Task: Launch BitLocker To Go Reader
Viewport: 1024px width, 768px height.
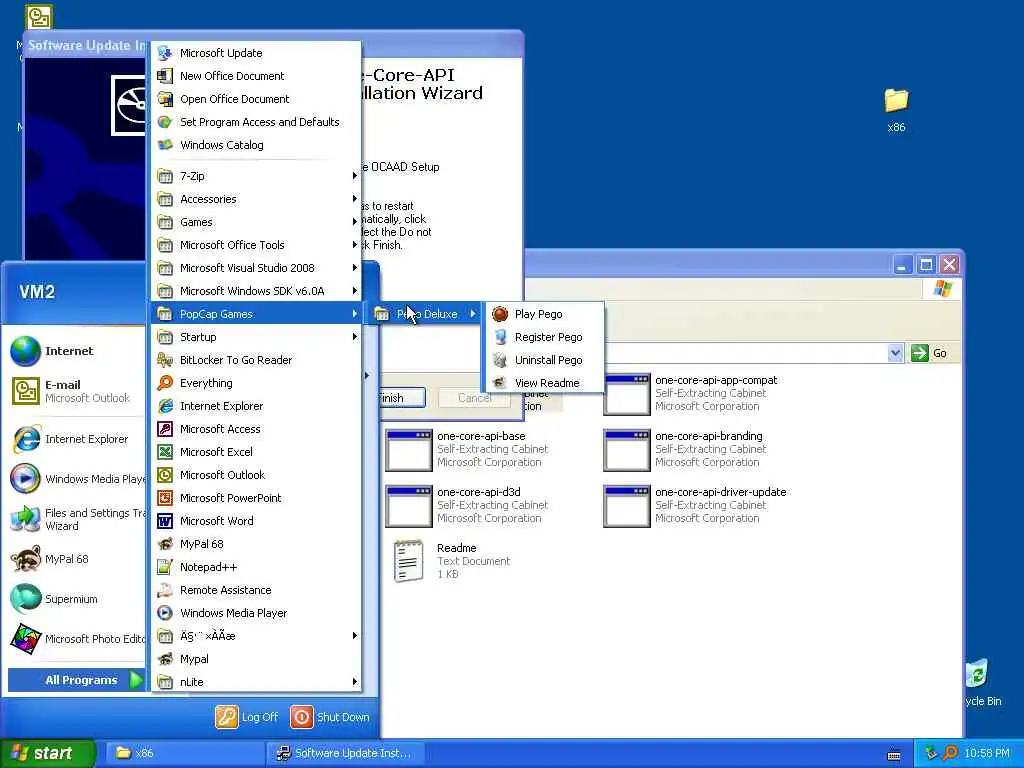Action: pos(256,360)
